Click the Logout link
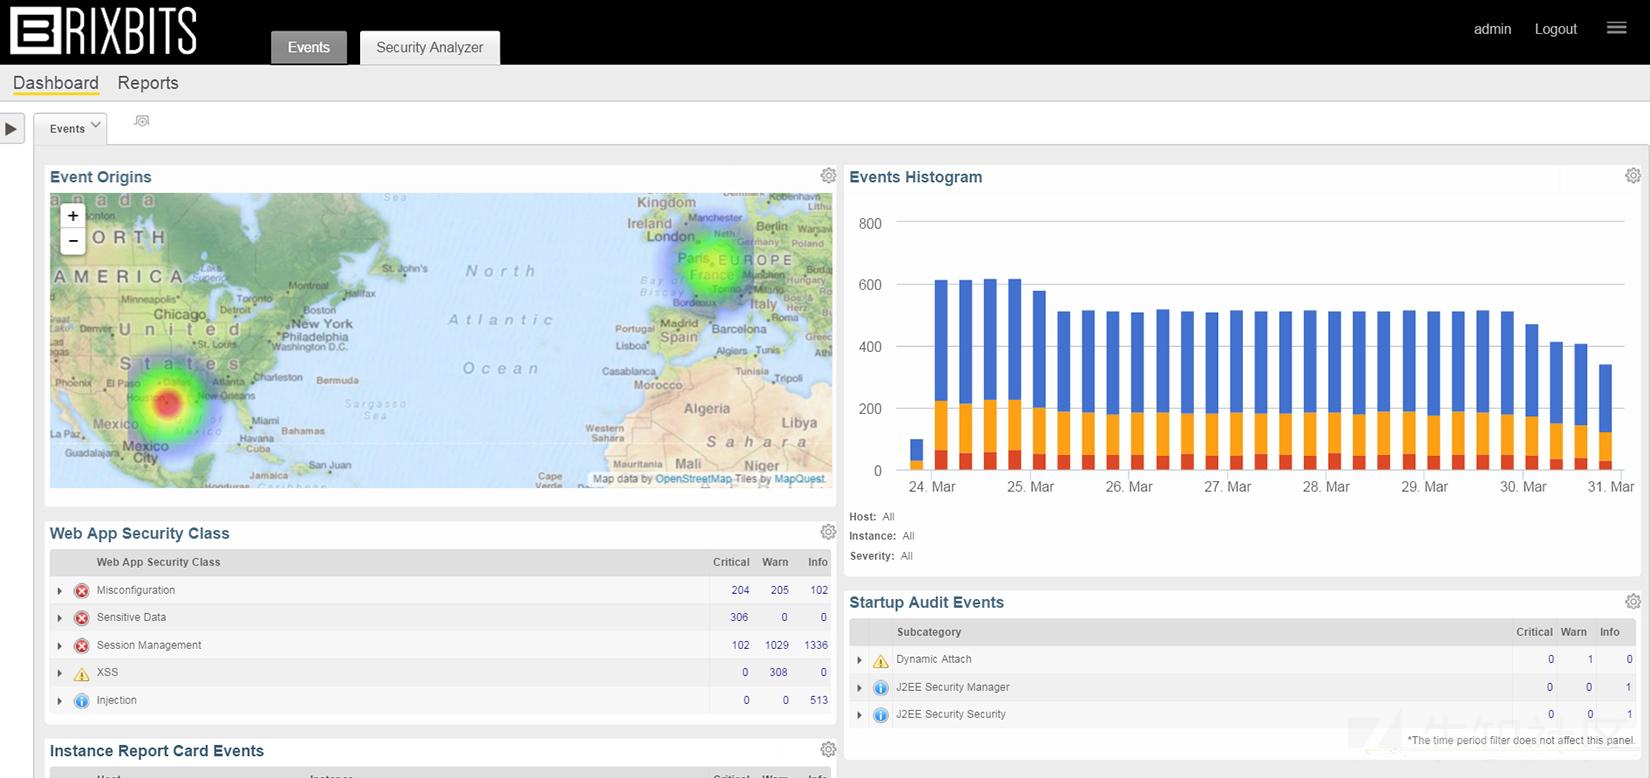This screenshot has width=1650, height=778. (1555, 29)
